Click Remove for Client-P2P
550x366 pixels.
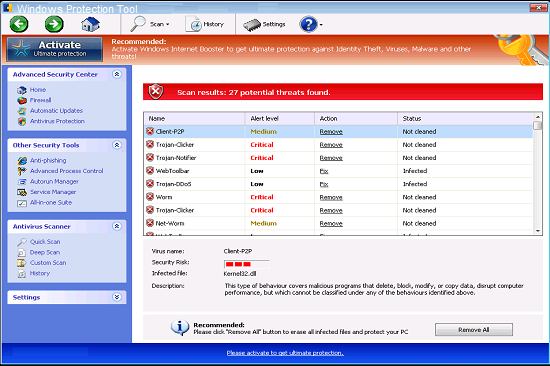[331, 132]
